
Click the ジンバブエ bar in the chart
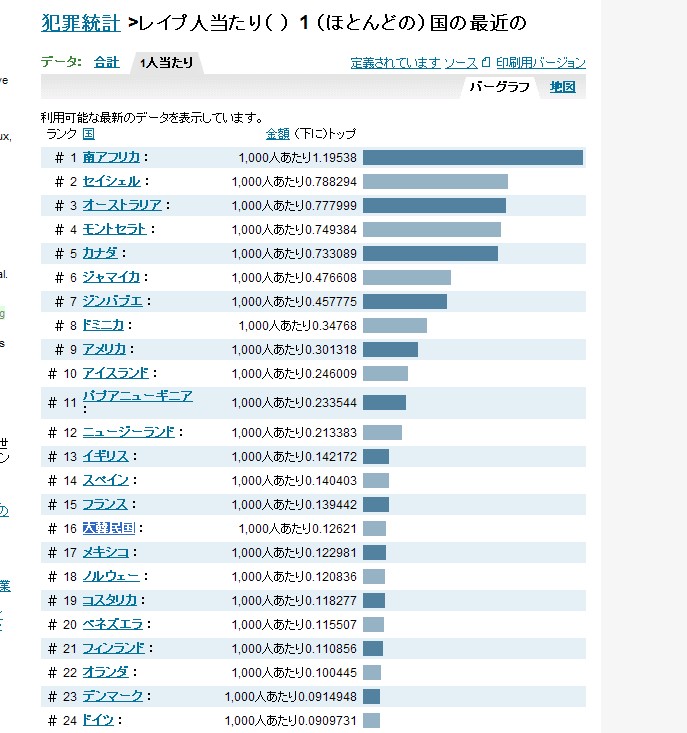404,301
